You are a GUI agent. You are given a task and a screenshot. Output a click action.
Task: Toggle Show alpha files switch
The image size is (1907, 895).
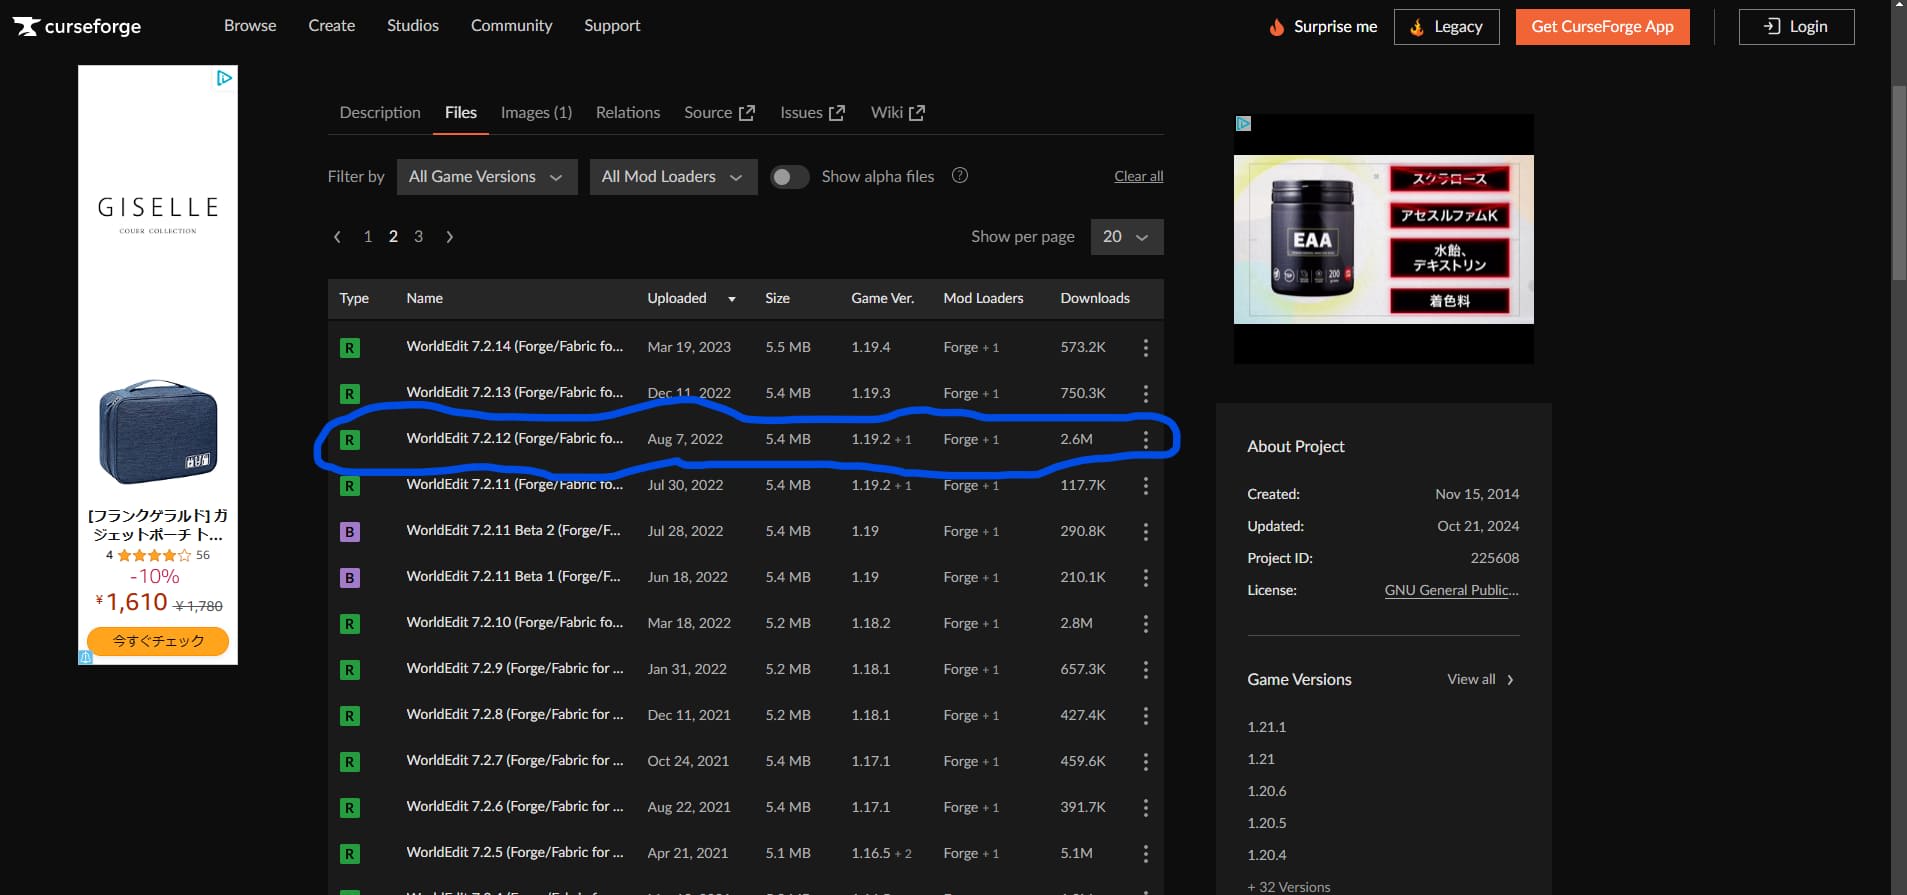(x=789, y=177)
